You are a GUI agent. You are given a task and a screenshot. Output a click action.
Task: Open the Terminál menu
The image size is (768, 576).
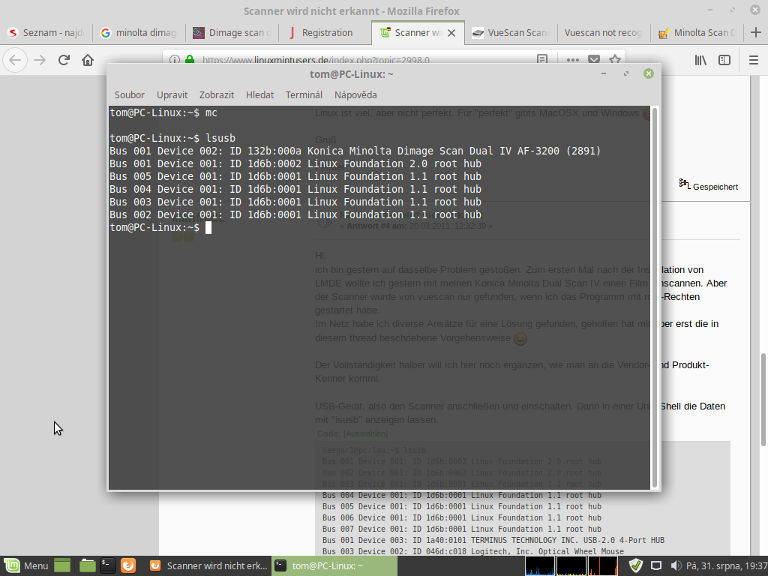tap(304, 95)
